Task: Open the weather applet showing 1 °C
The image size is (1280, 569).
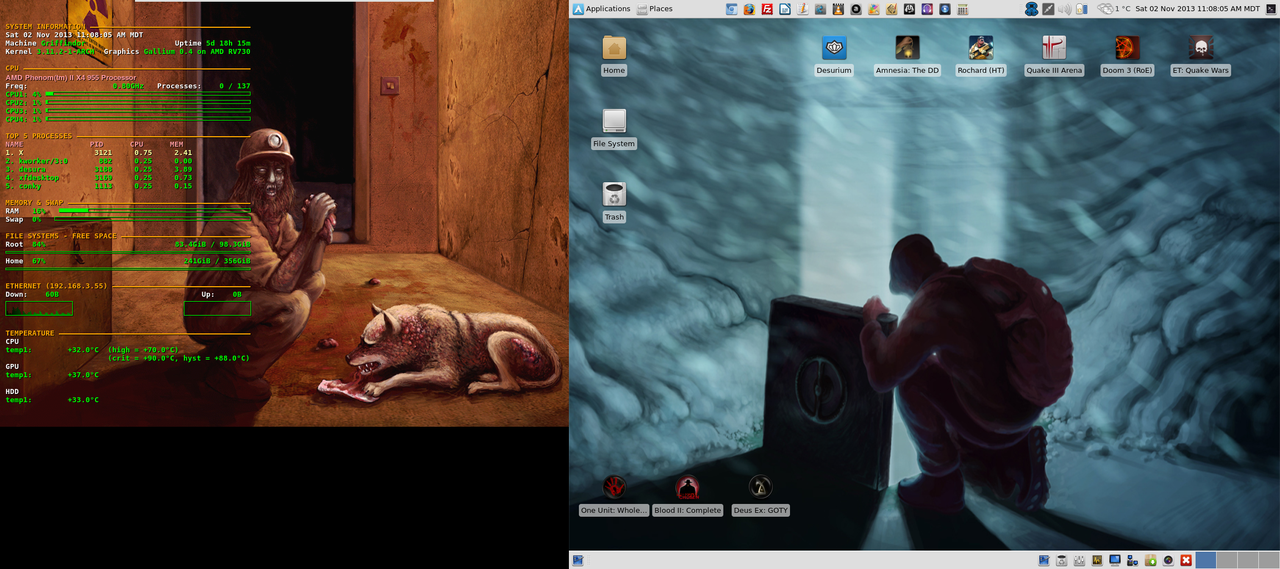Action: tap(1114, 9)
